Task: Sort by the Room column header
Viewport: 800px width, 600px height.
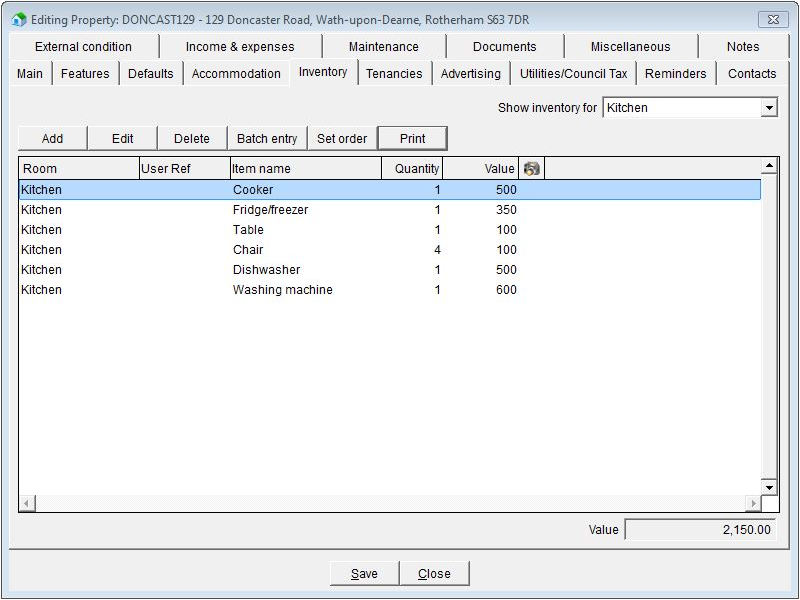Action: [x=79, y=168]
